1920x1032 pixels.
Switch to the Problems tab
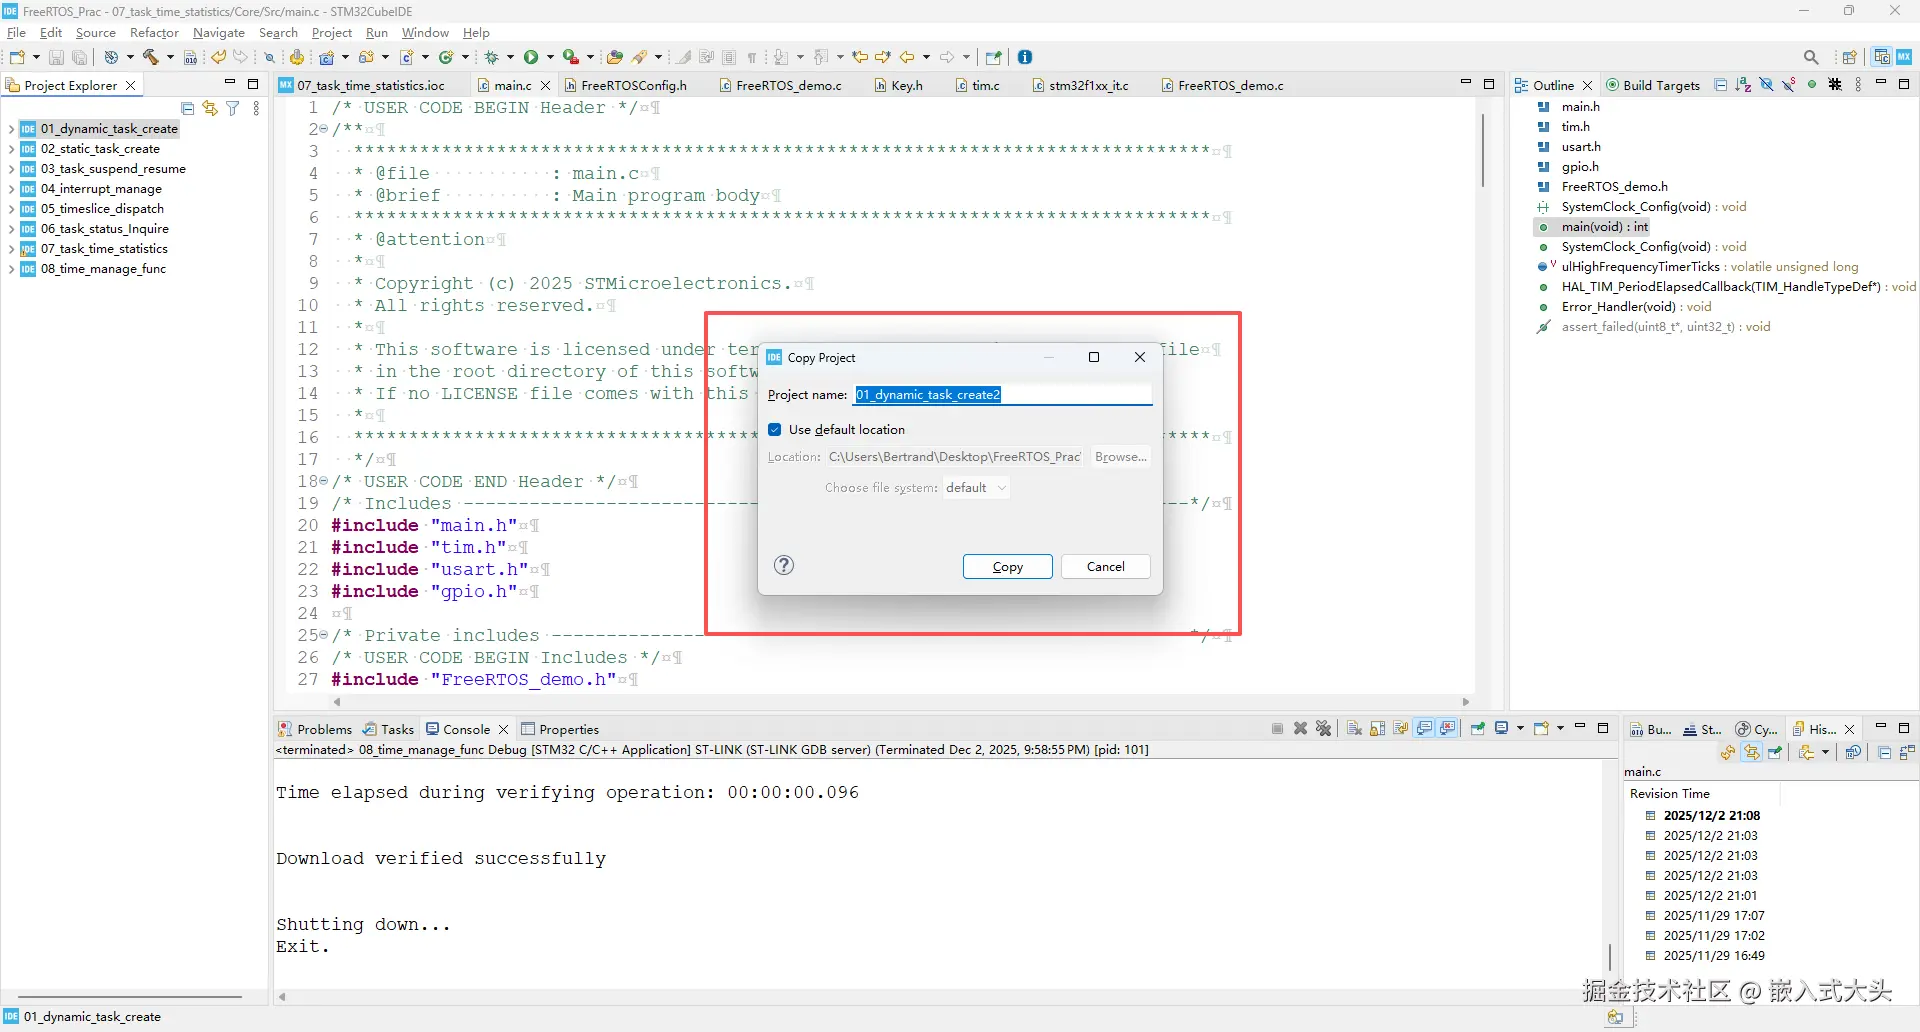(315, 729)
